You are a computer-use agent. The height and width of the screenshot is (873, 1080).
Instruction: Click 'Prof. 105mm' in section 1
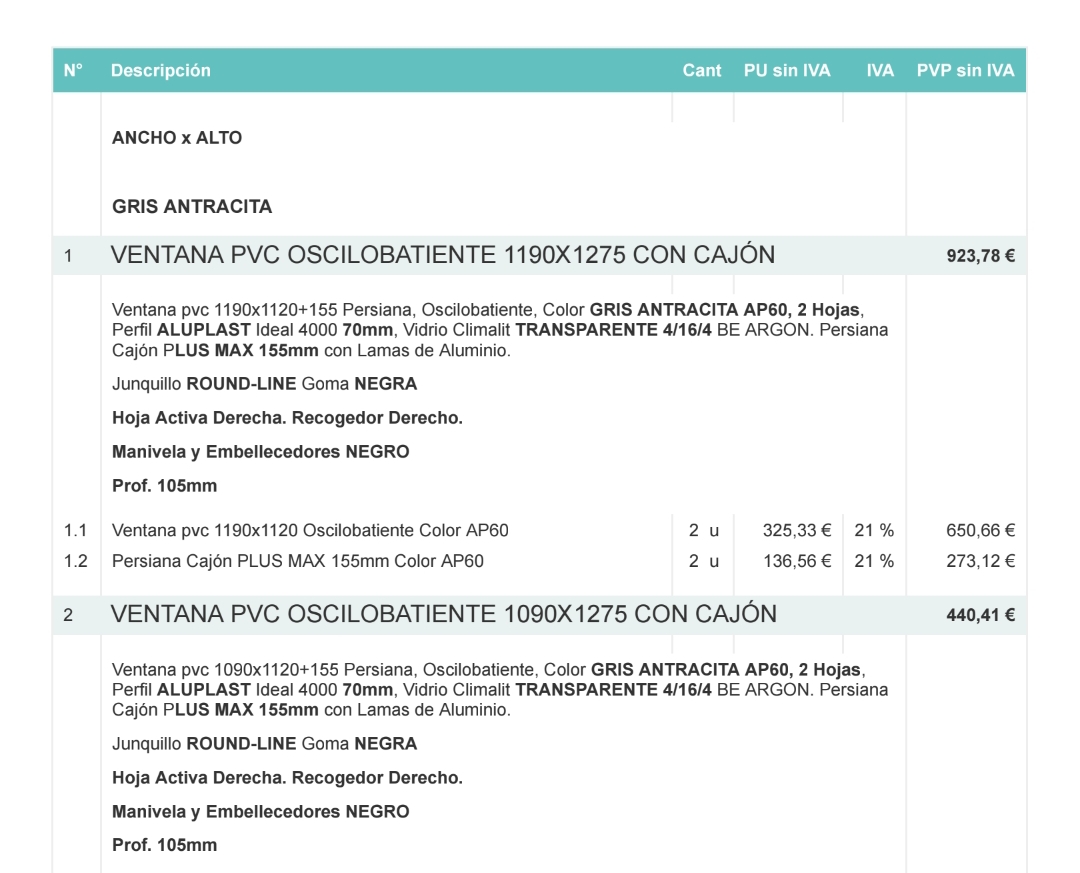(165, 486)
